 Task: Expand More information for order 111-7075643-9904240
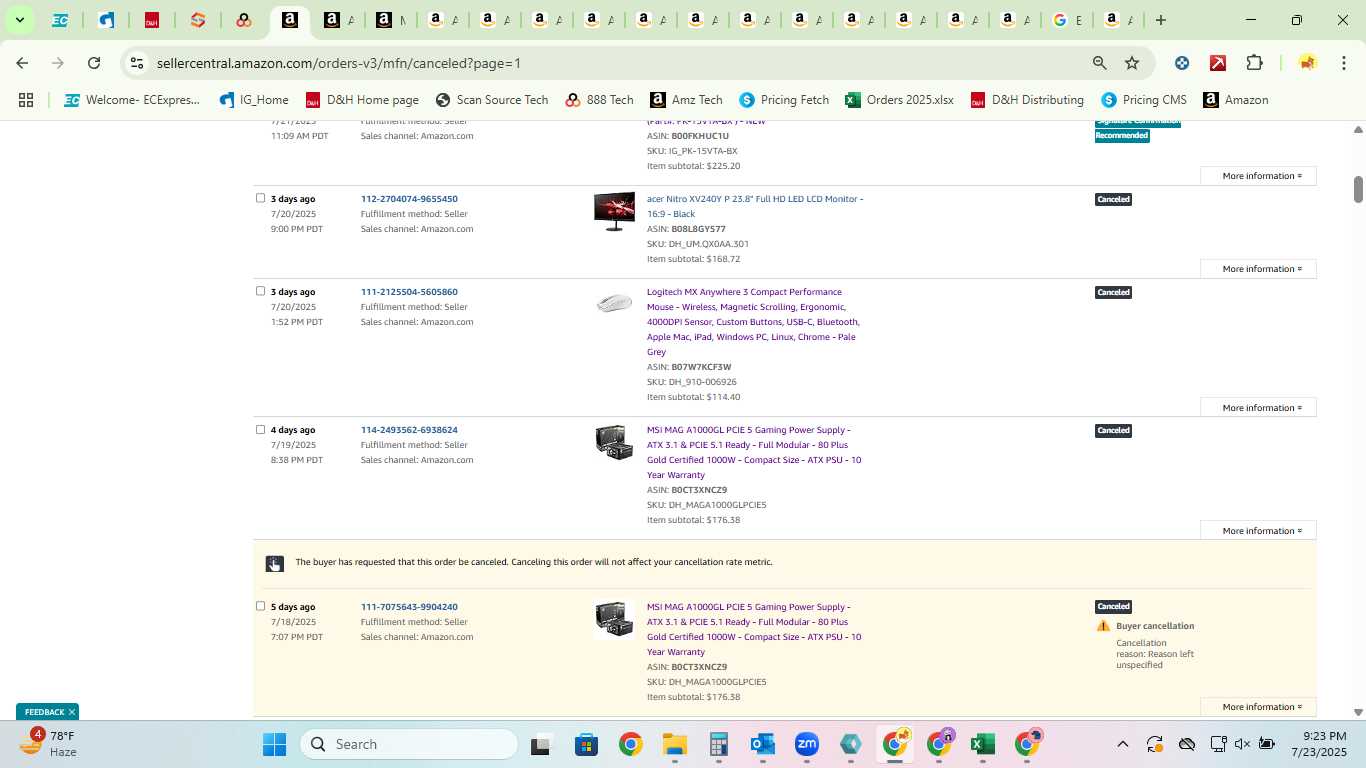(x=1258, y=707)
